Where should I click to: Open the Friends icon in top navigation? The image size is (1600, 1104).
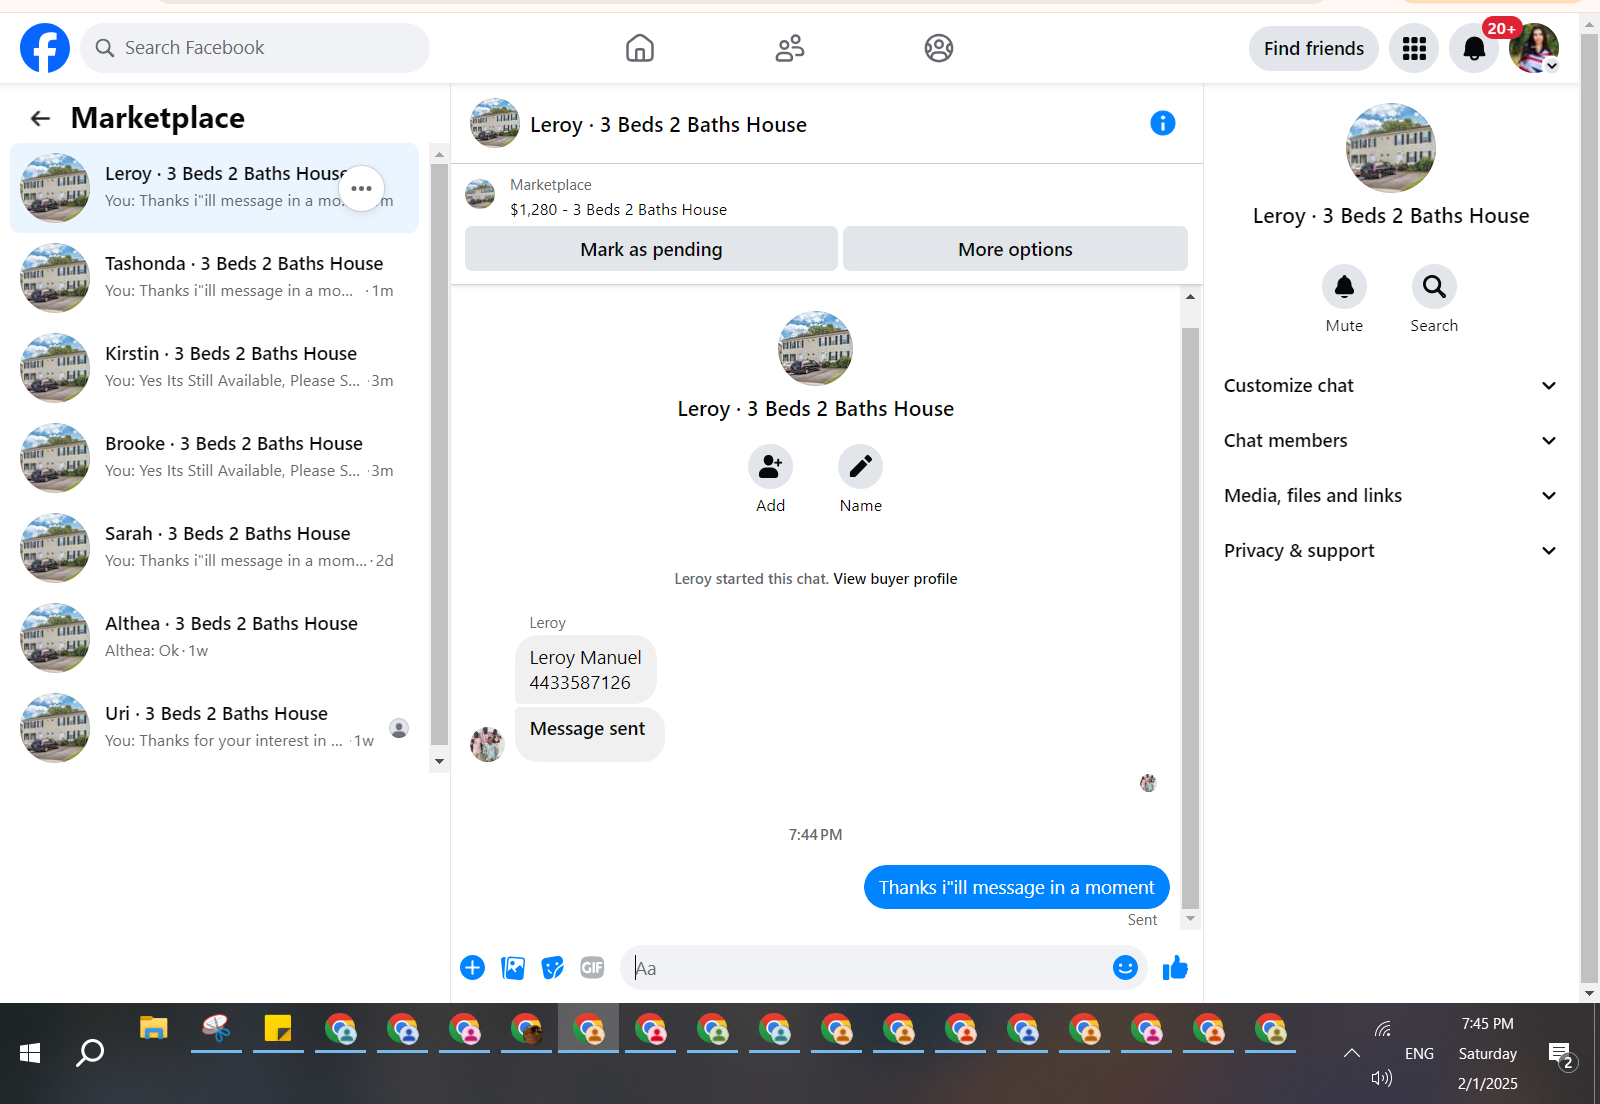tap(790, 48)
